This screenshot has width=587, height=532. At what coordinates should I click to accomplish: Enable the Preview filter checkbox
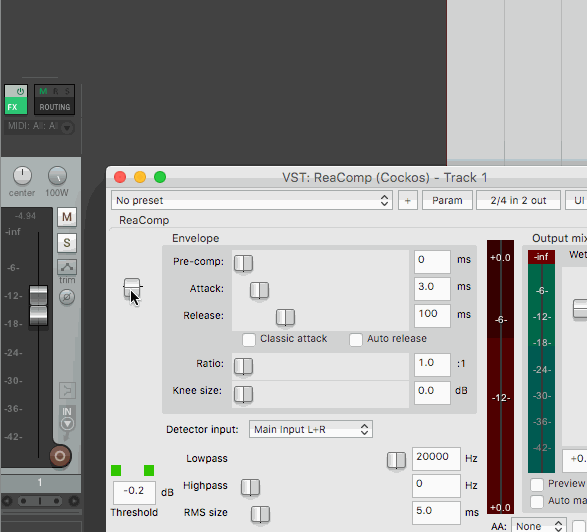pos(537,484)
